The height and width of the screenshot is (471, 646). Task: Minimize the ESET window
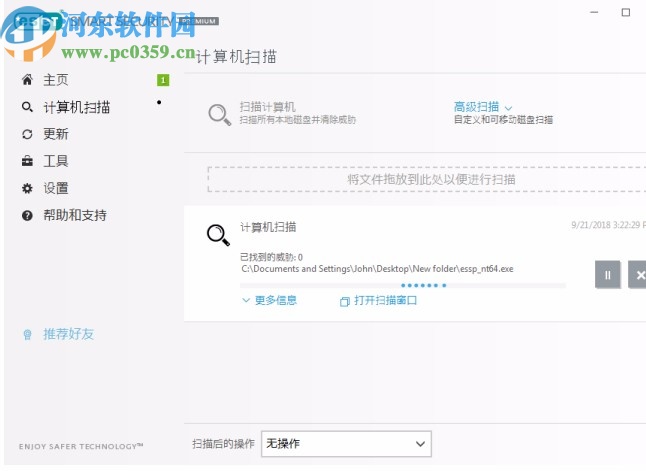(594, 12)
